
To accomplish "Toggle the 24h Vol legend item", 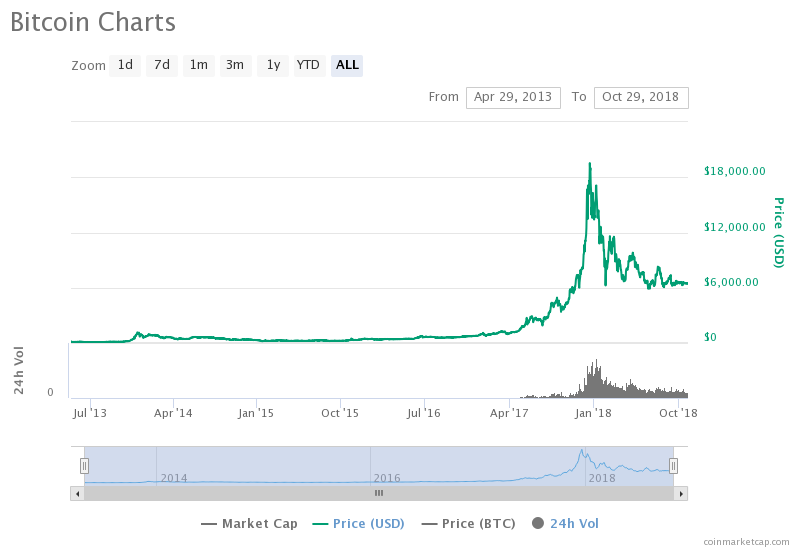I will point(565,523).
